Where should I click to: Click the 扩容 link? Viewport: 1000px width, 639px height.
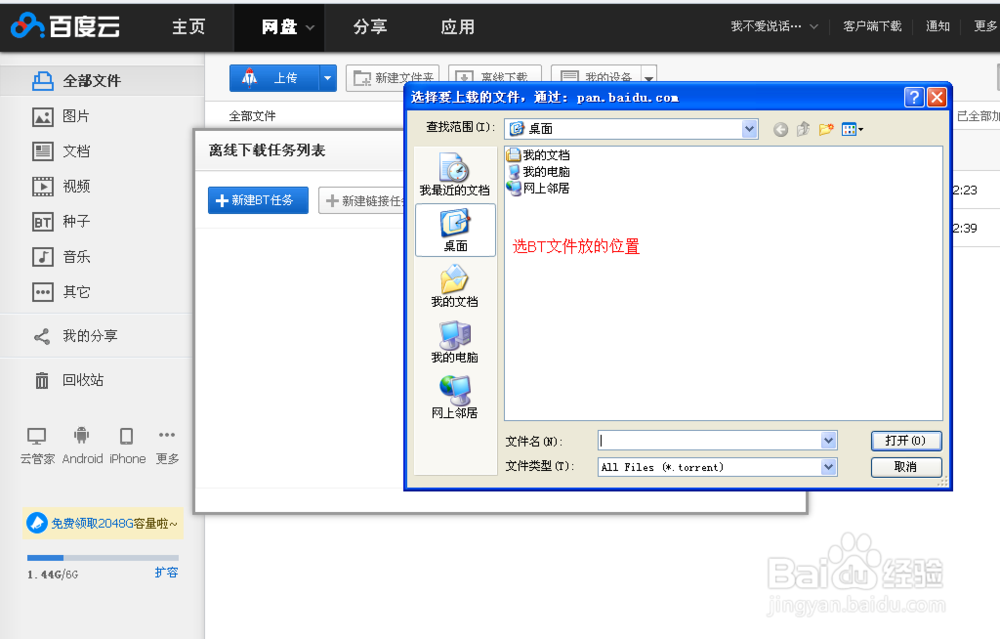(166, 573)
